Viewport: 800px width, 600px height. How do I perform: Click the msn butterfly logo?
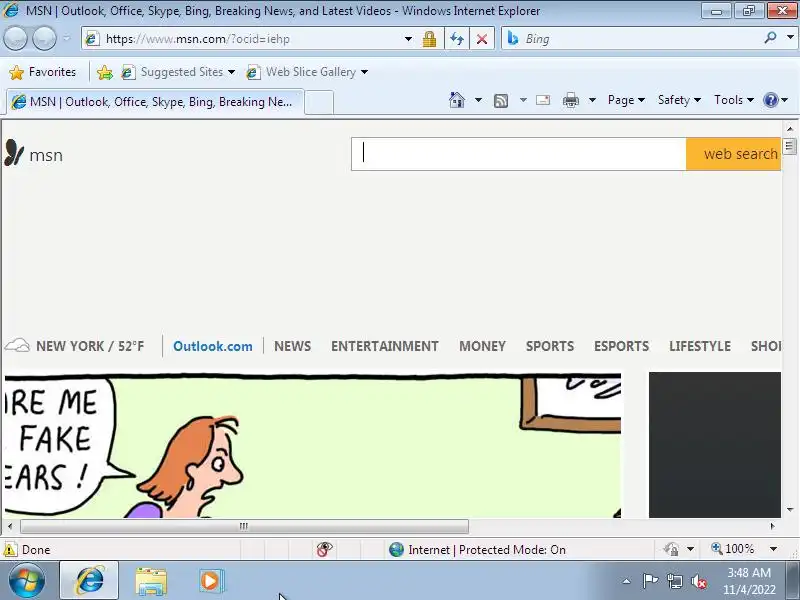[34, 154]
